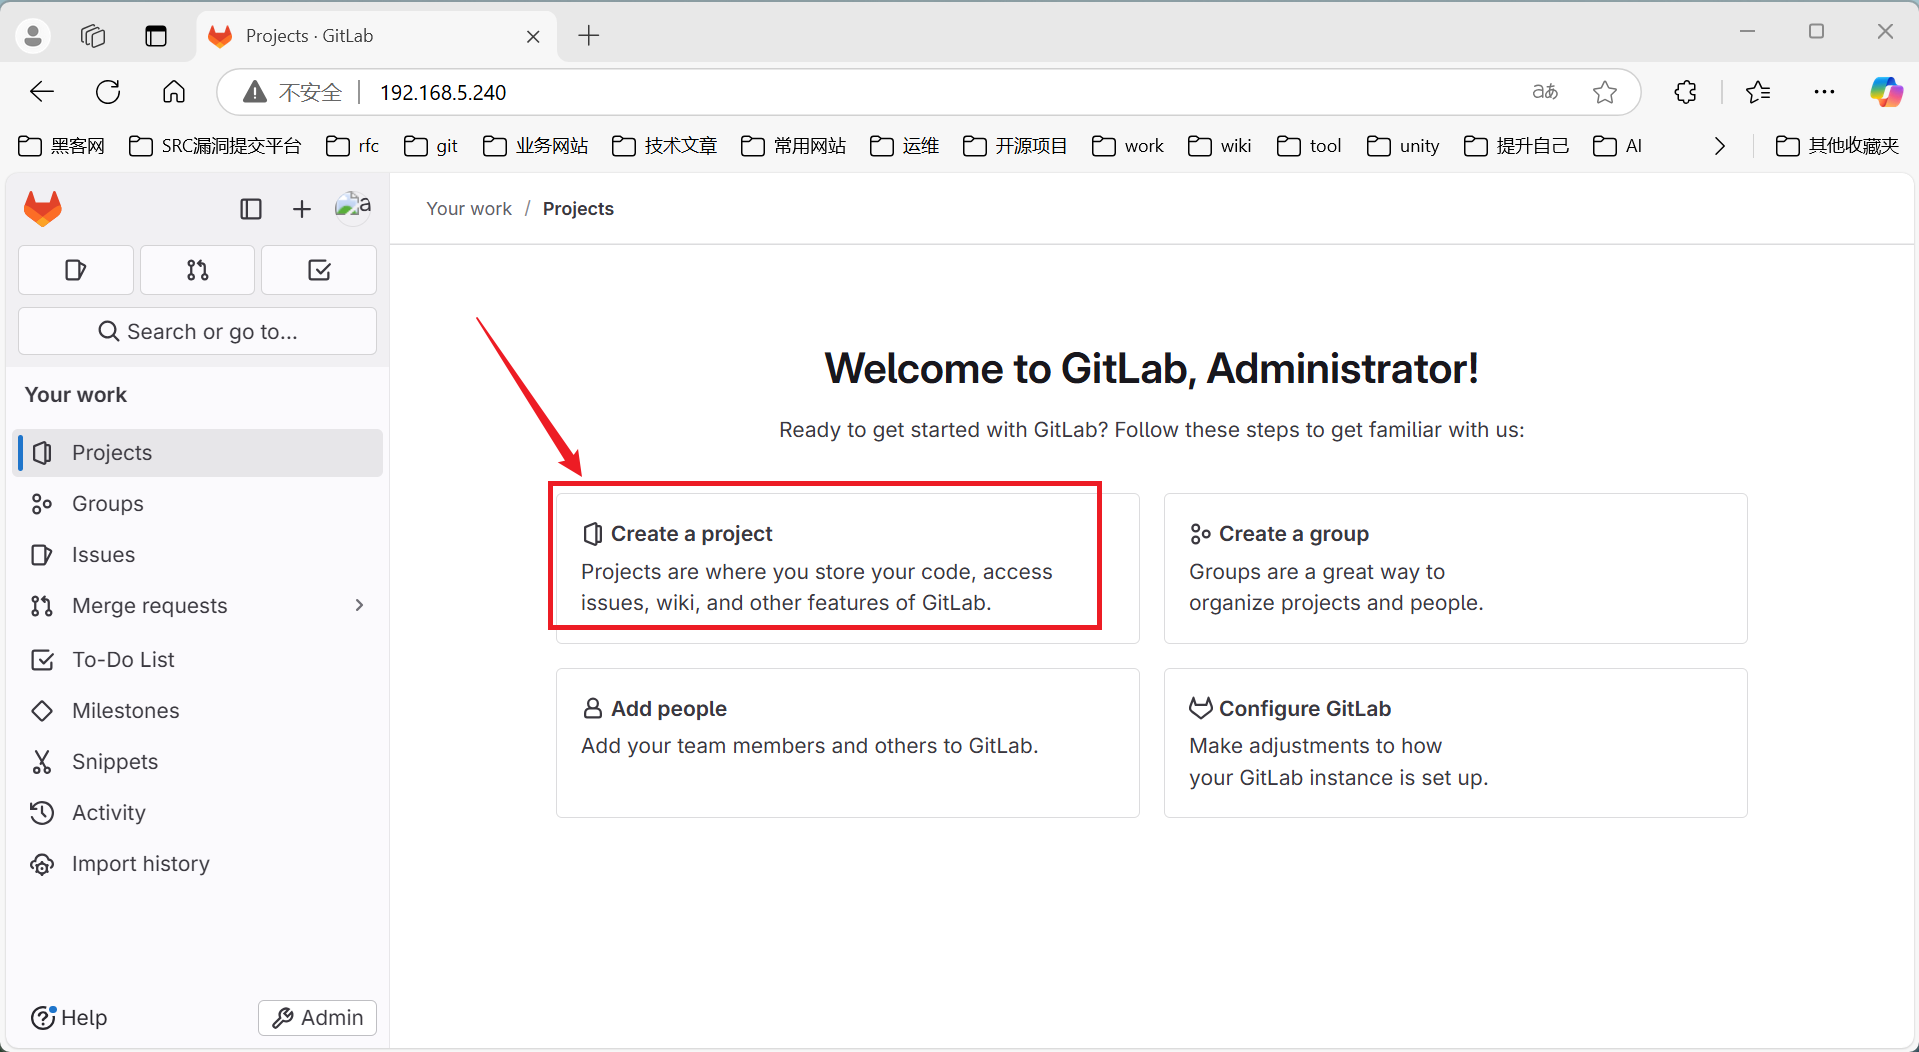The height and width of the screenshot is (1052, 1919).
Task: Click the Milestones diamond icon
Action: [42, 711]
